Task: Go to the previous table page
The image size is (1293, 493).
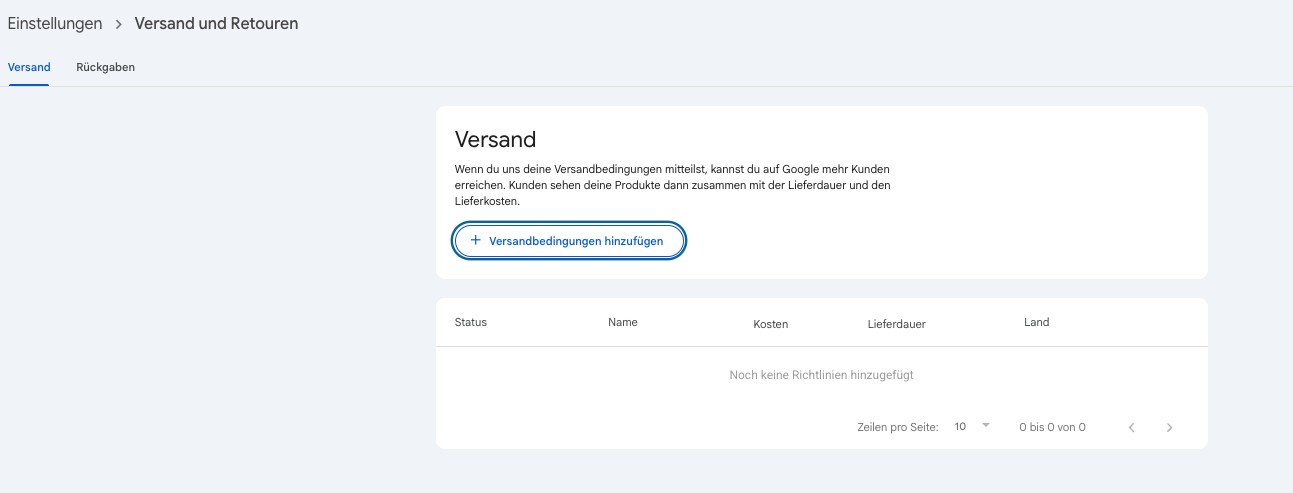Action: click(x=1132, y=427)
